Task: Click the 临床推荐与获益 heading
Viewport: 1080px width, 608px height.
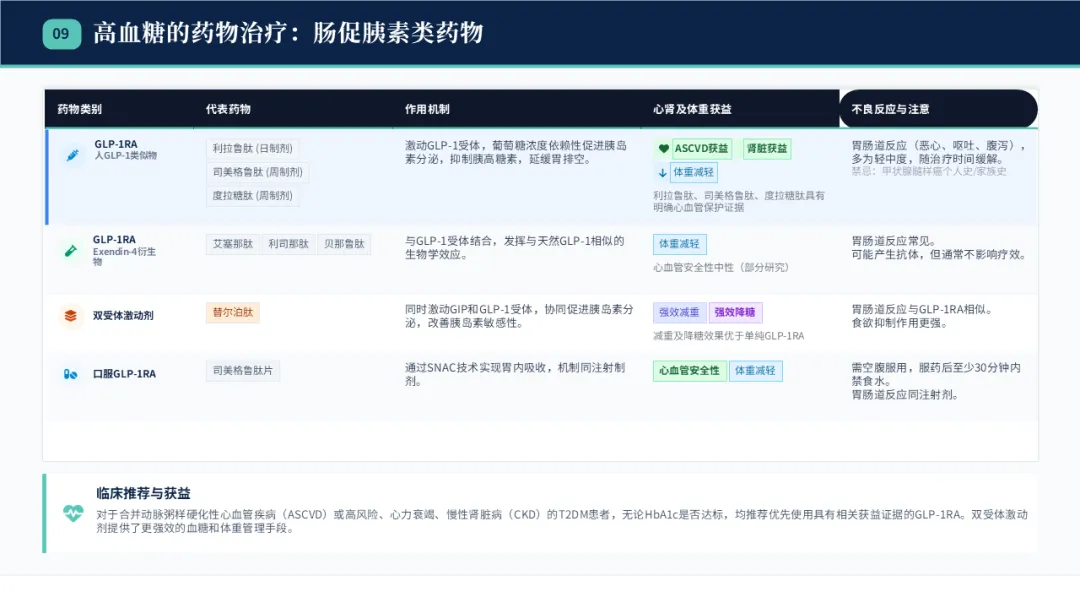Action: pos(143,493)
